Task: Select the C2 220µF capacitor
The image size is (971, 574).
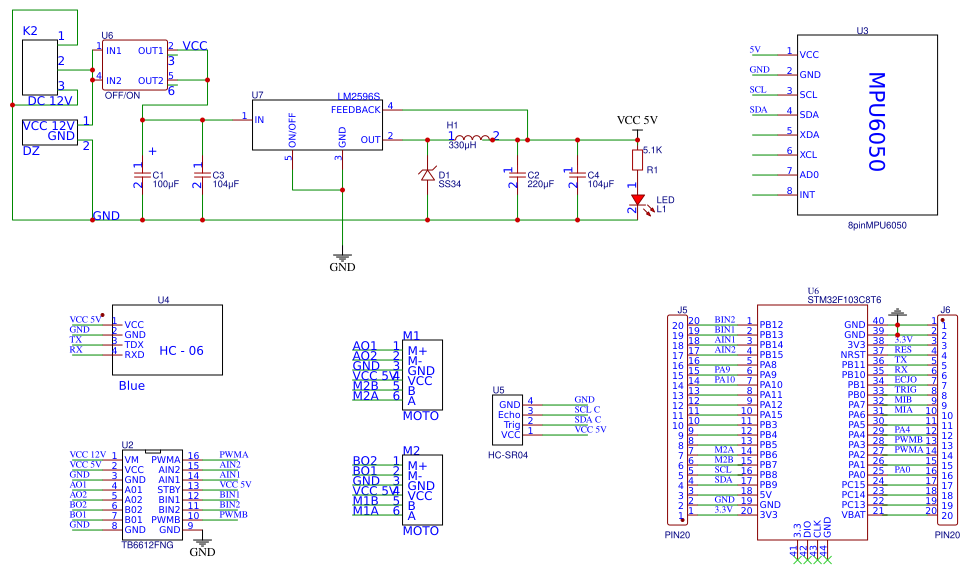Action: click(x=517, y=177)
